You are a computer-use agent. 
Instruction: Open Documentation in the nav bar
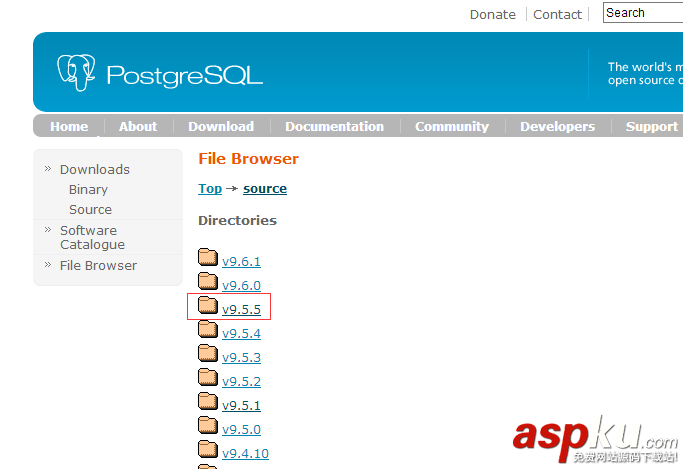tap(335, 126)
